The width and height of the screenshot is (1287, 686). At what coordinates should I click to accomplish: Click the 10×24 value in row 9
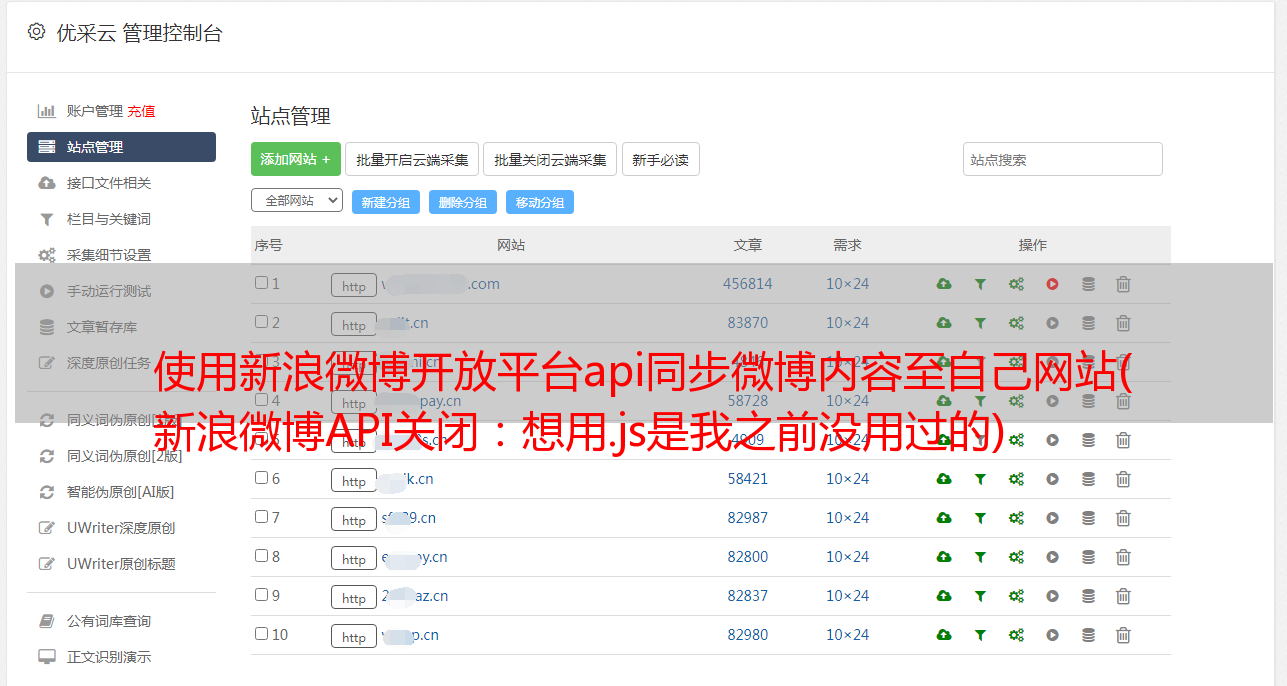848,596
